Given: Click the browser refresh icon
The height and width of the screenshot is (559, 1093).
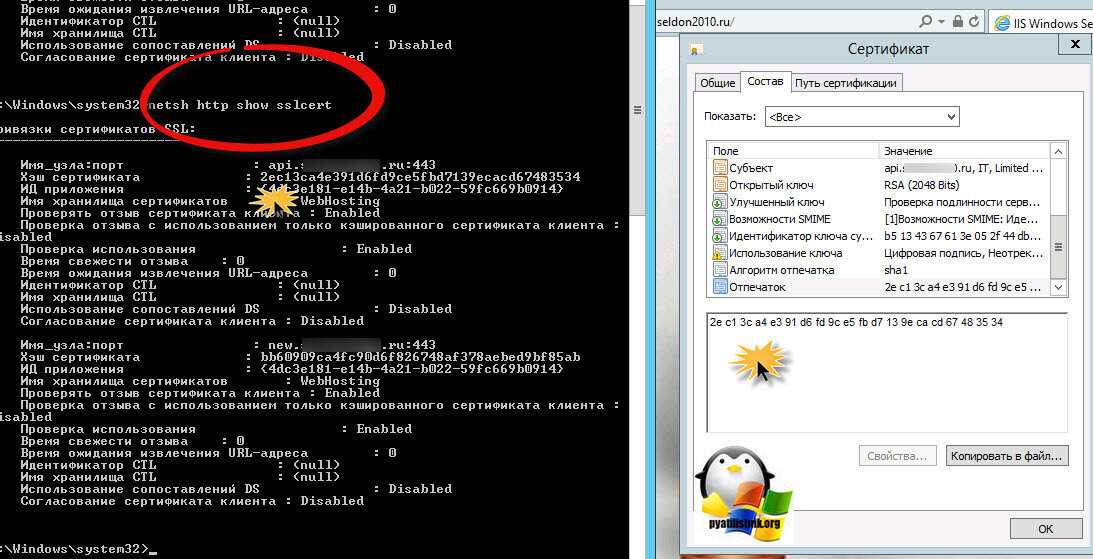Looking at the screenshot, I should pos(973,21).
